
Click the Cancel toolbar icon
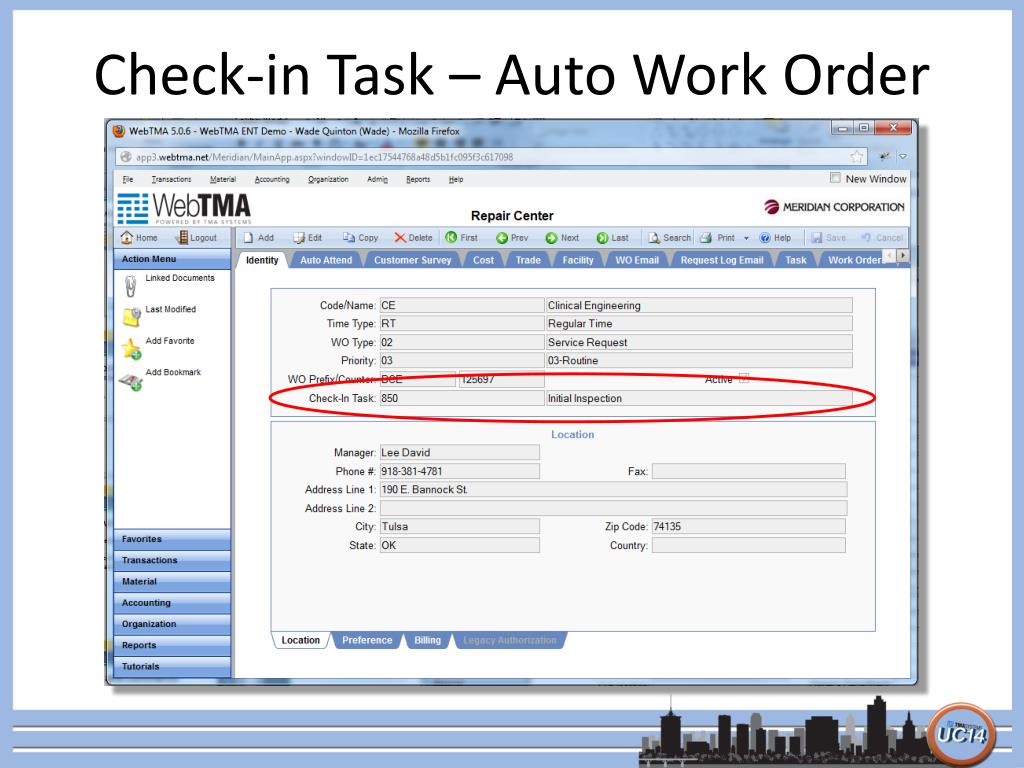866,238
